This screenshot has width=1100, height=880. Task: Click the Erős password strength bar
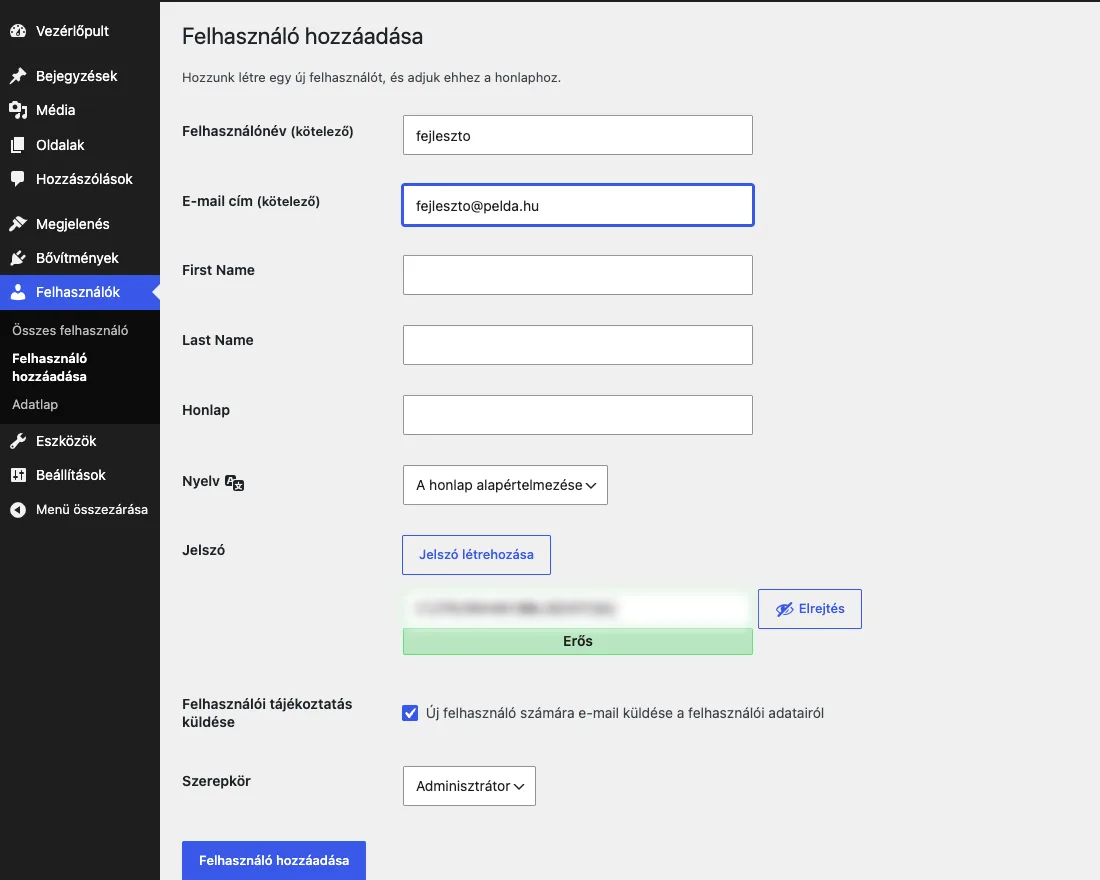[x=578, y=641]
